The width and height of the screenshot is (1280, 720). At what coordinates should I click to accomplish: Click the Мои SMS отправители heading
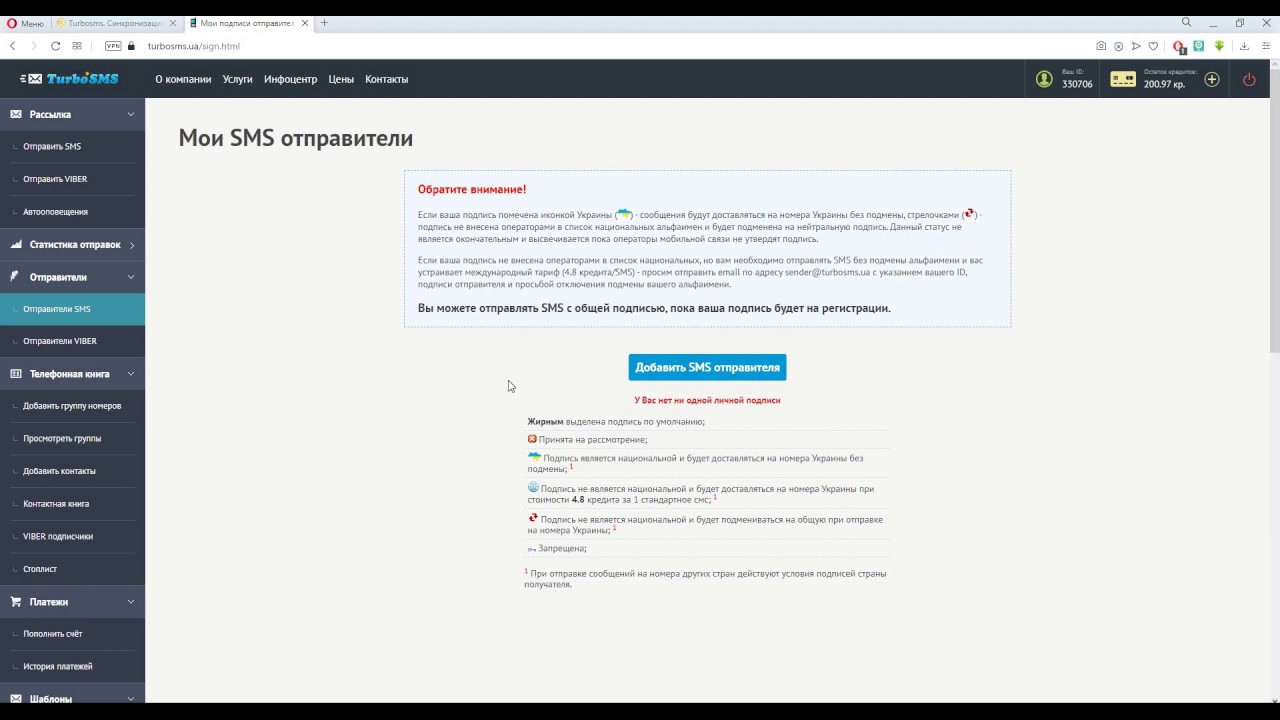pyautogui.click(x=296, y=138)
